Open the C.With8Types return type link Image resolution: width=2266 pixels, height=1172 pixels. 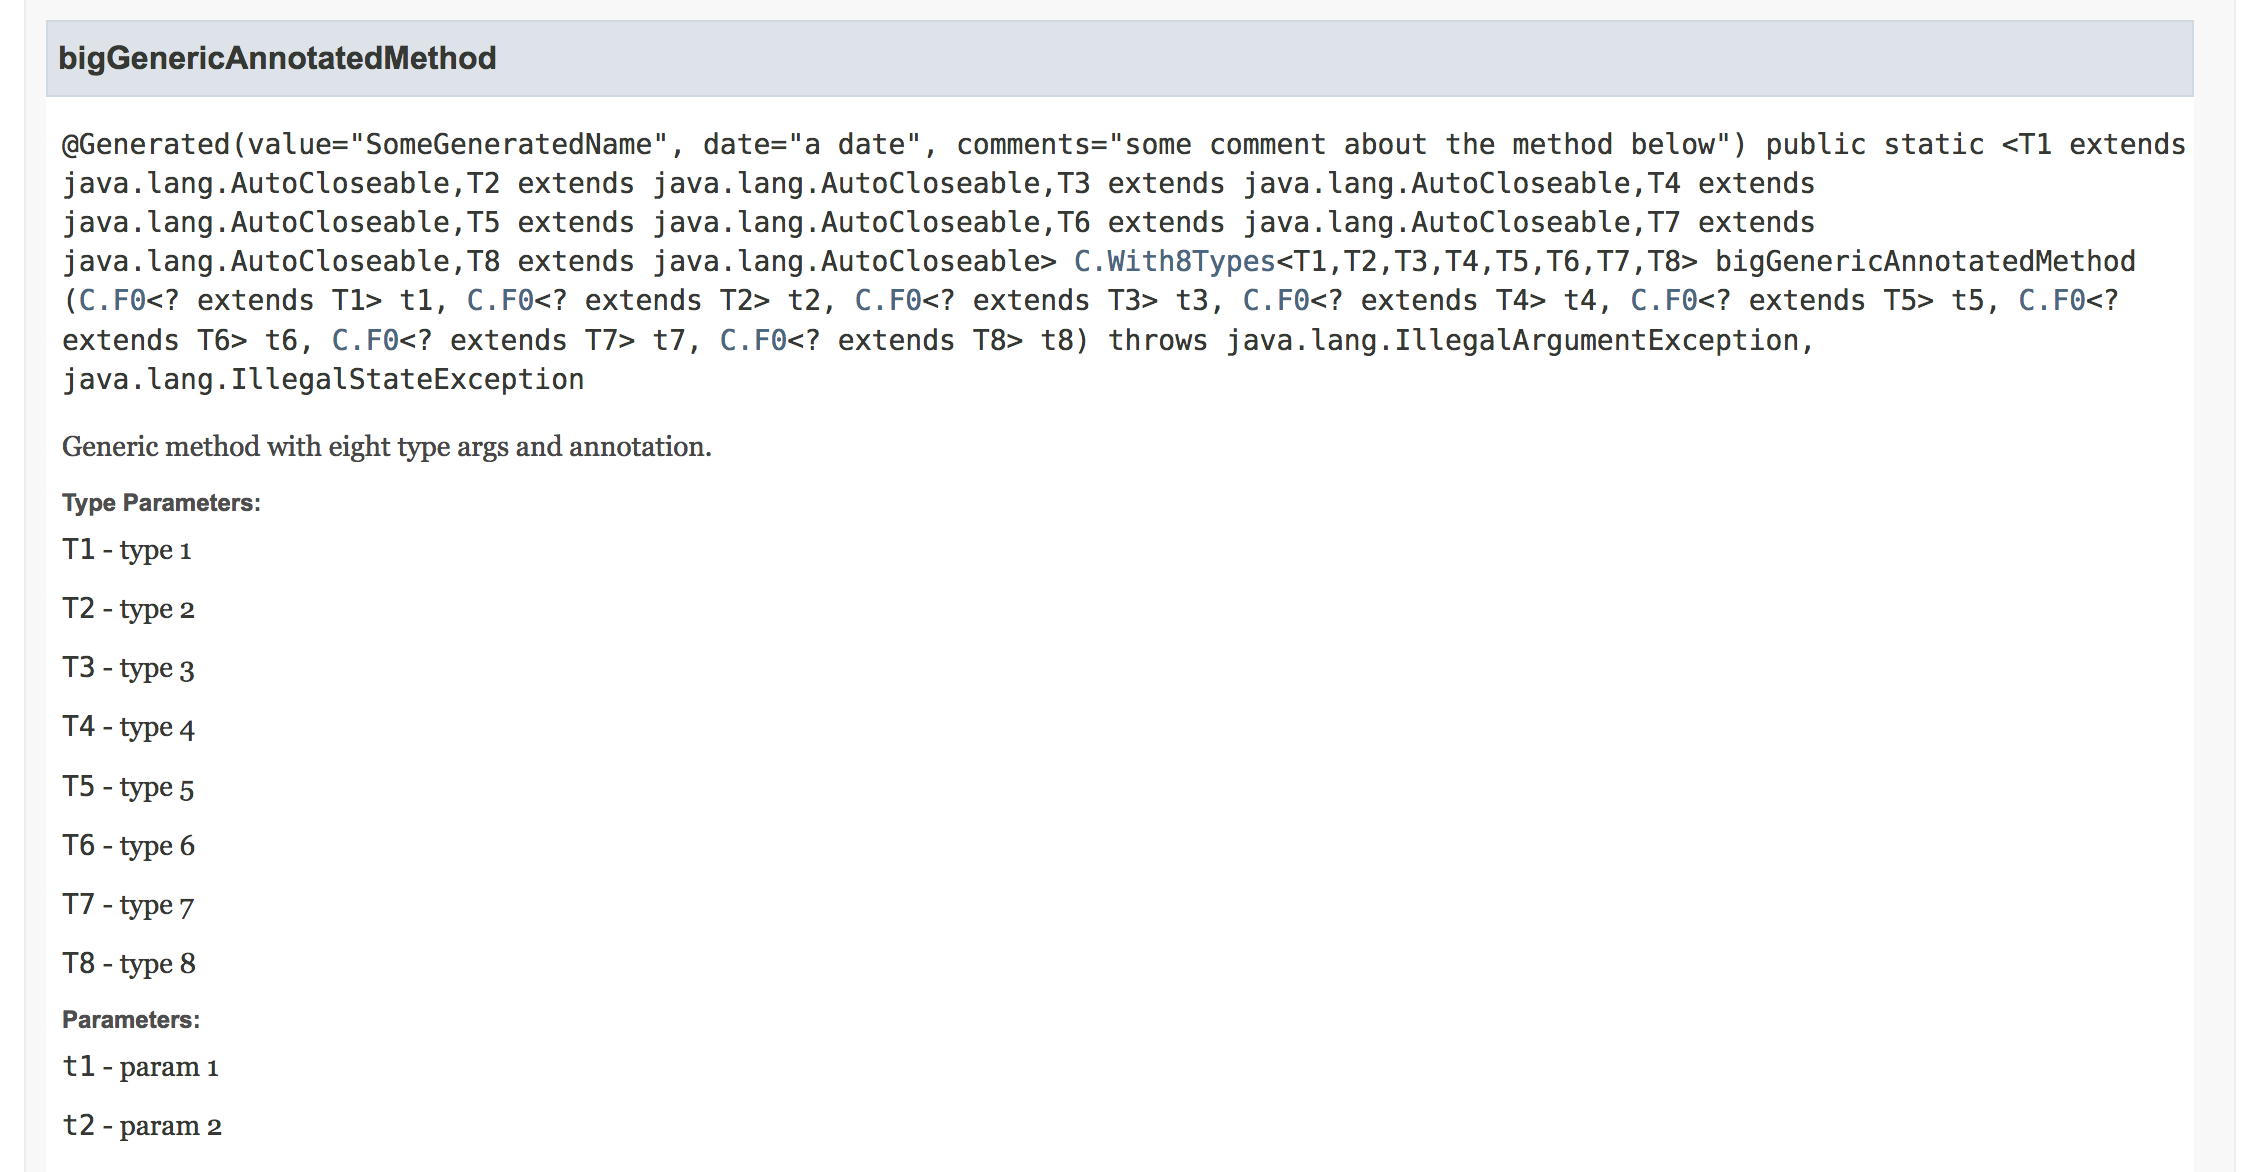(x=1174, y=262)
